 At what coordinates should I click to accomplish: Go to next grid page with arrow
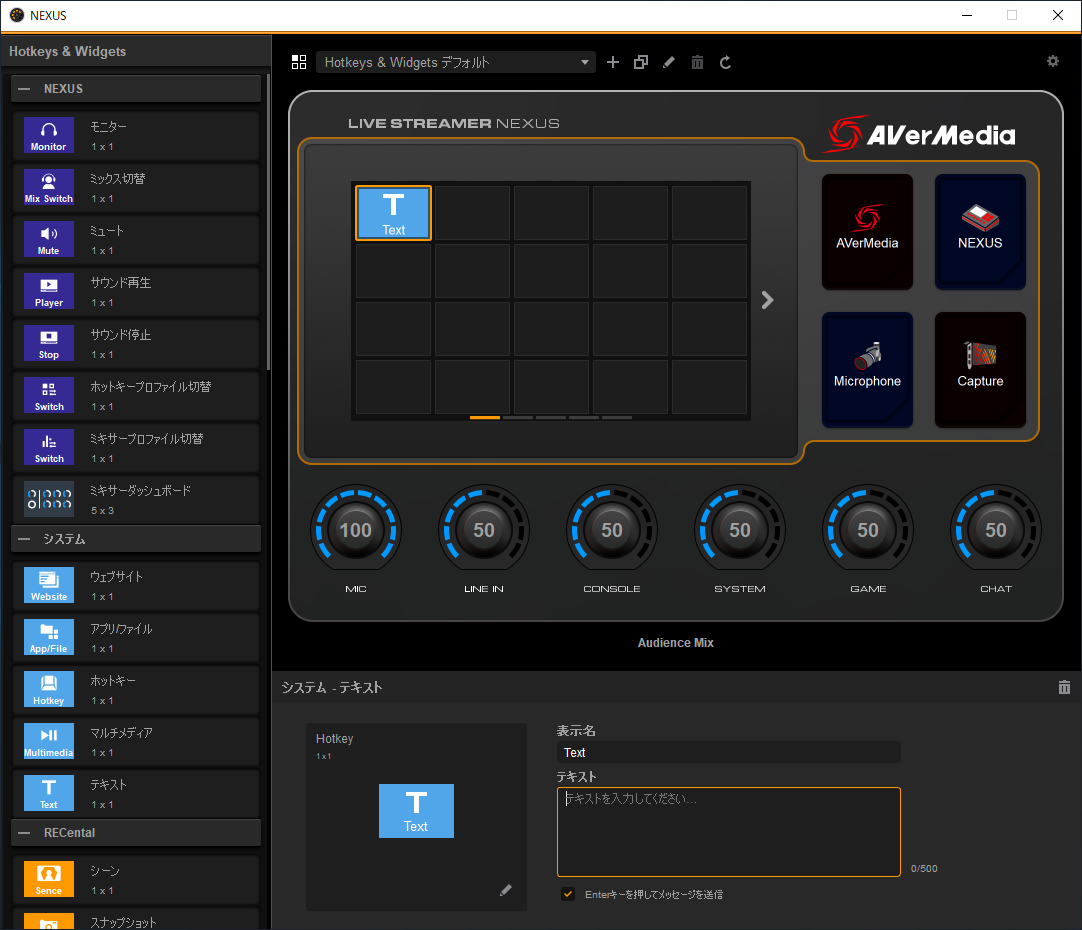click(x=767, y=300)
